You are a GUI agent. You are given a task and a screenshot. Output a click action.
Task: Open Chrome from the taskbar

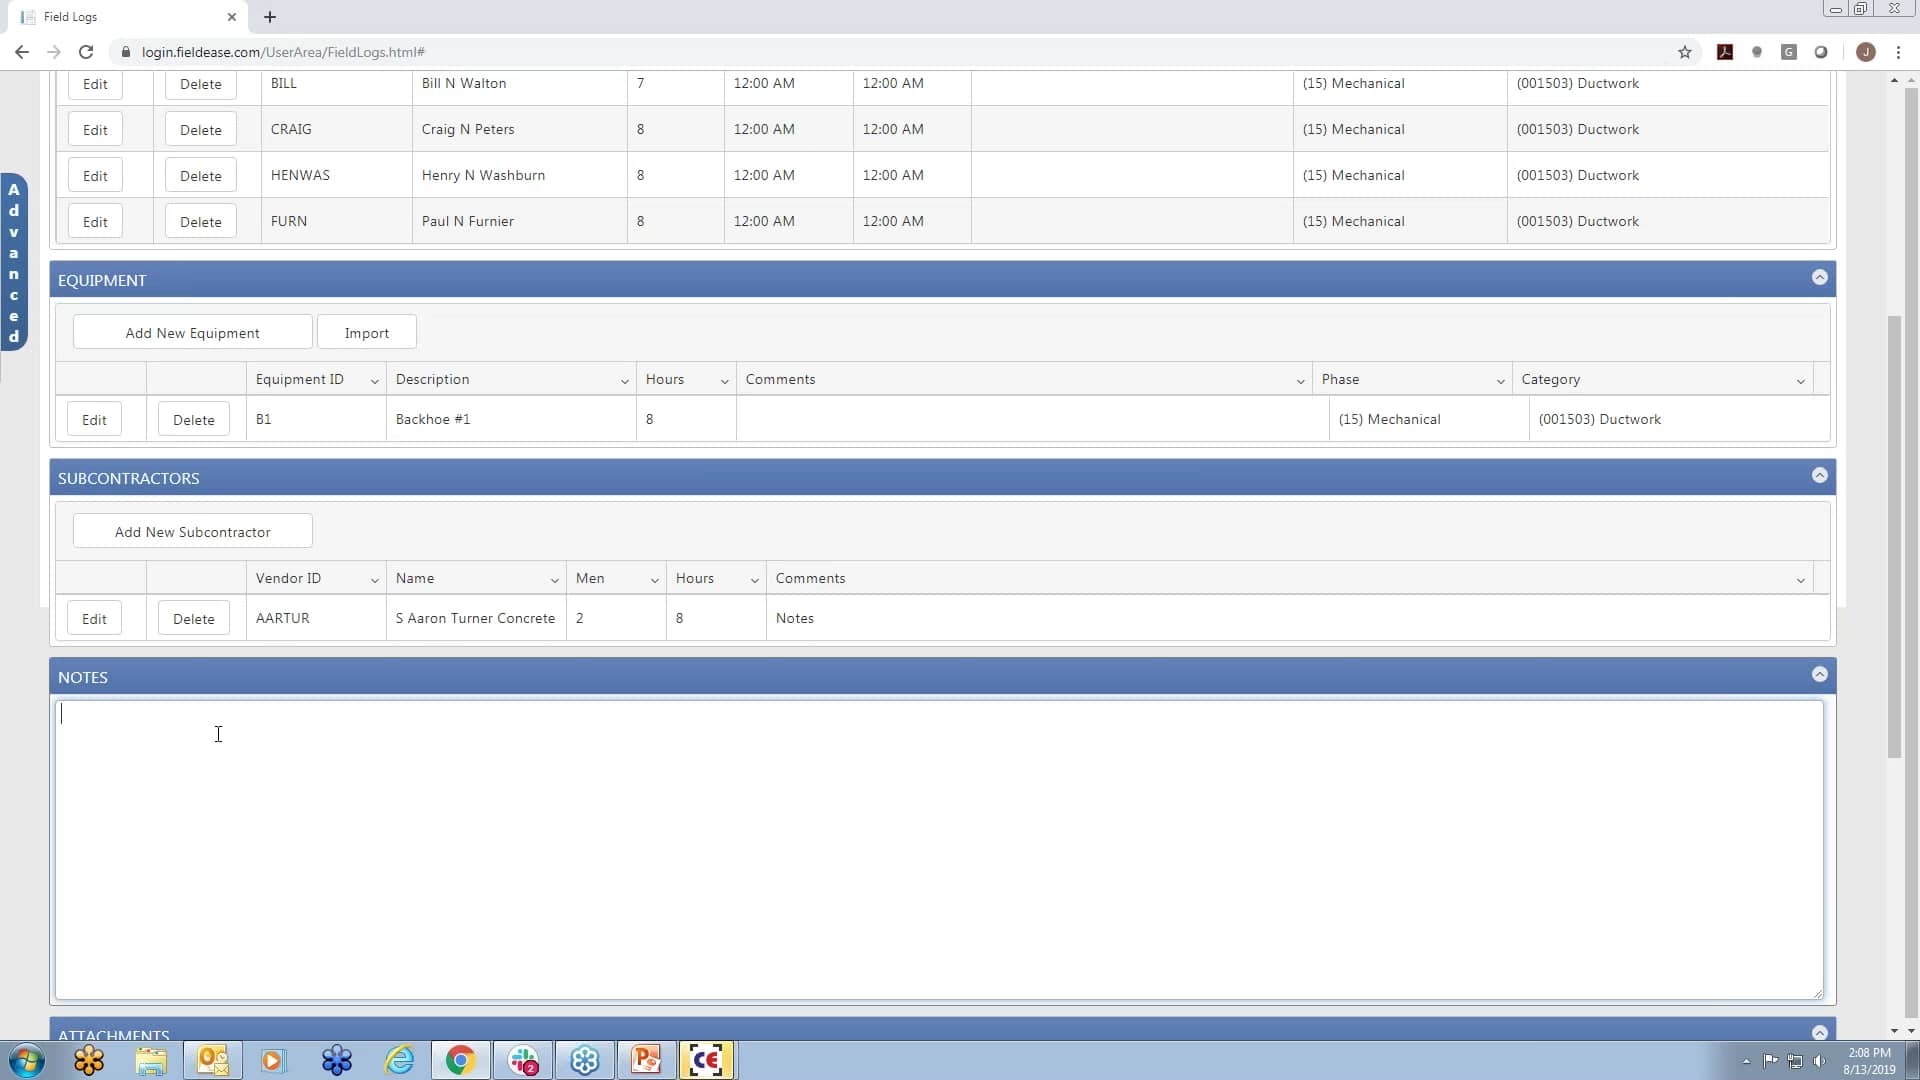click(460, 1060)
